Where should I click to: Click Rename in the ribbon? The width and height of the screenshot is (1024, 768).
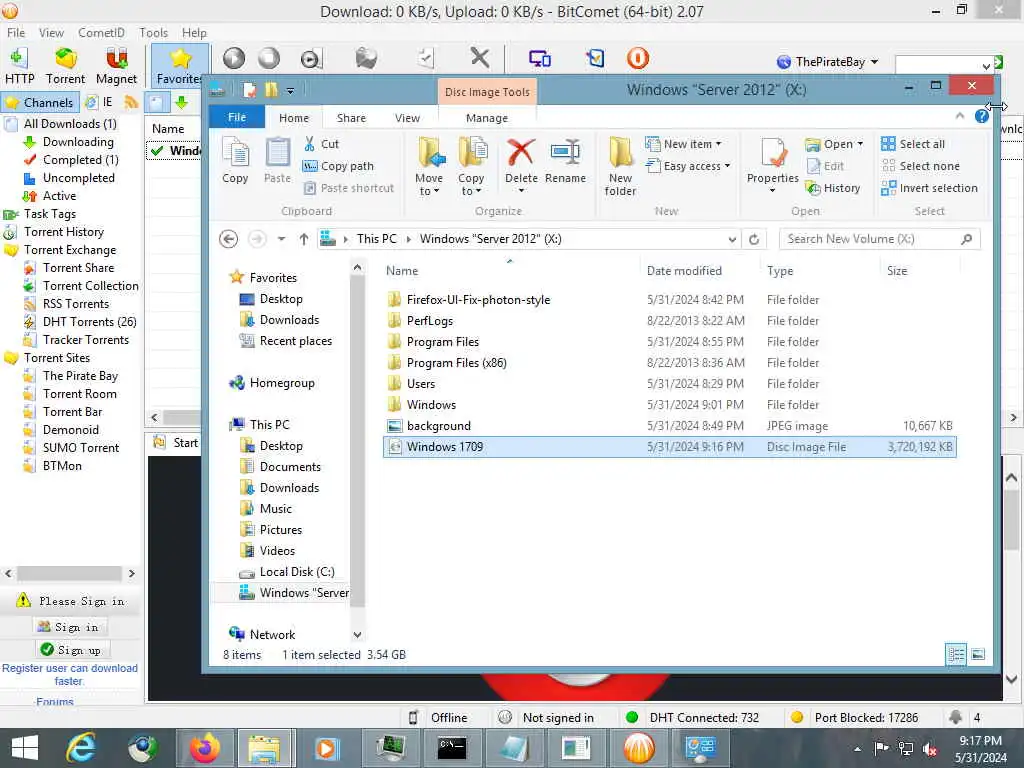tap(566, 161)
